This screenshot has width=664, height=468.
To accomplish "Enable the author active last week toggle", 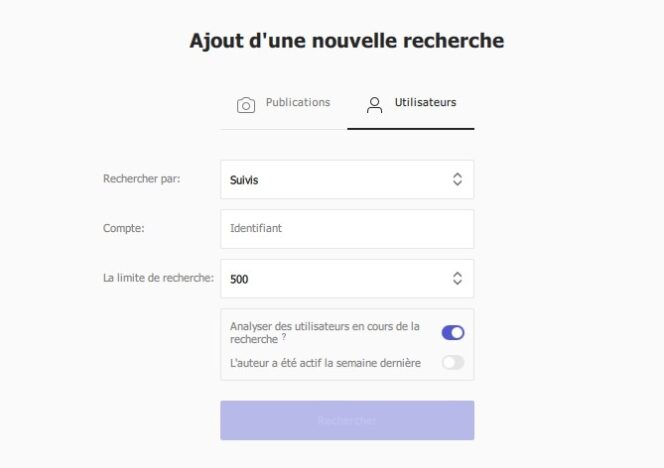I will (453, 362).
